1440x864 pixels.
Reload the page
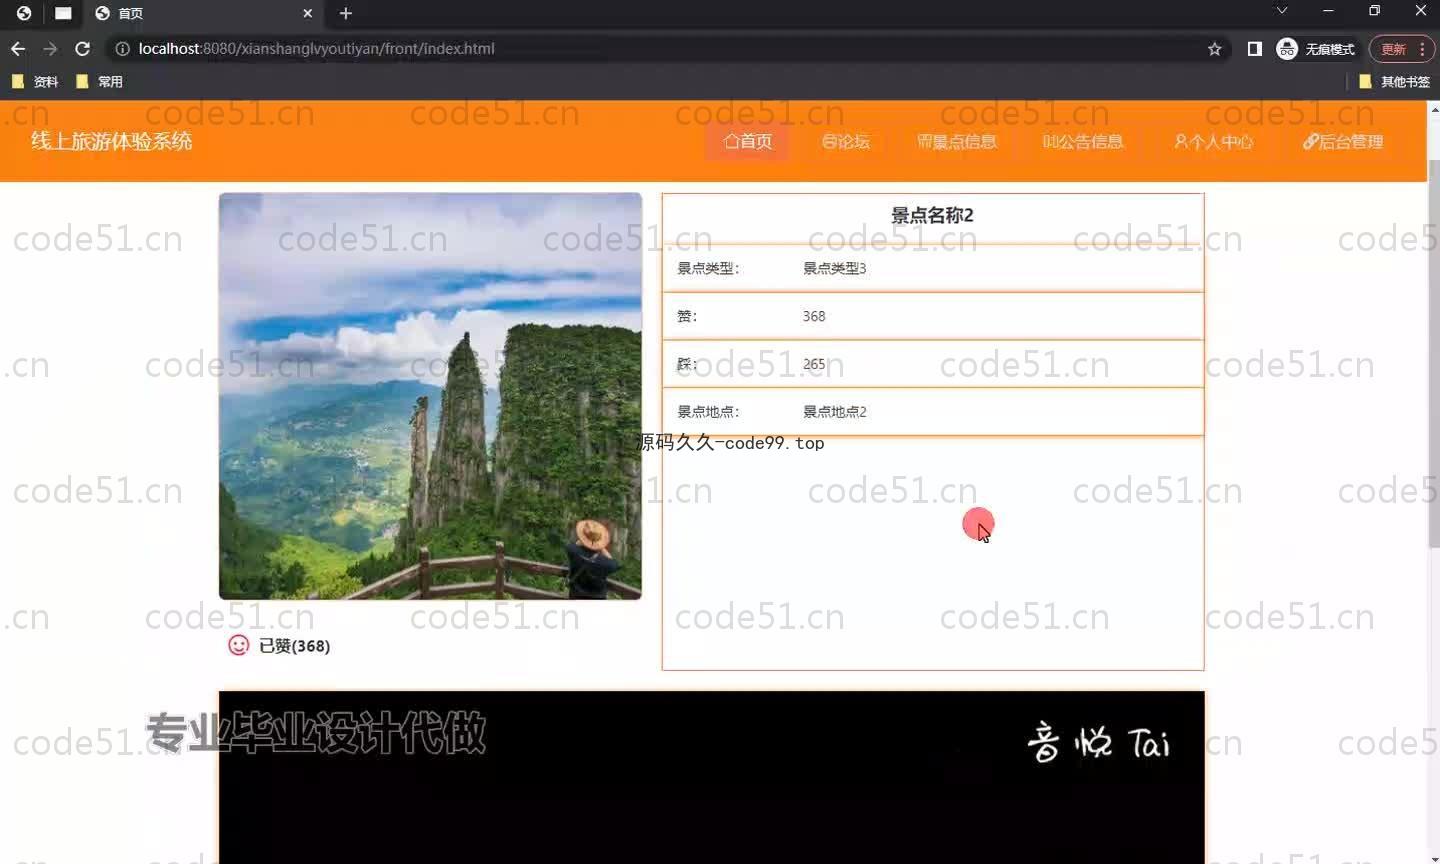83,48
